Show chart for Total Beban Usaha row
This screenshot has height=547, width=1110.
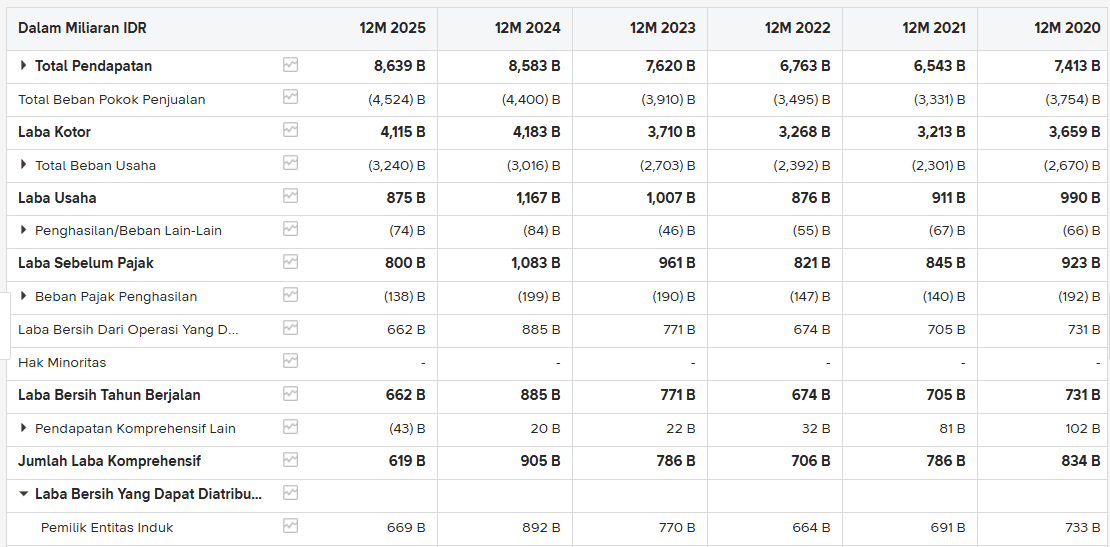point(290,163)
